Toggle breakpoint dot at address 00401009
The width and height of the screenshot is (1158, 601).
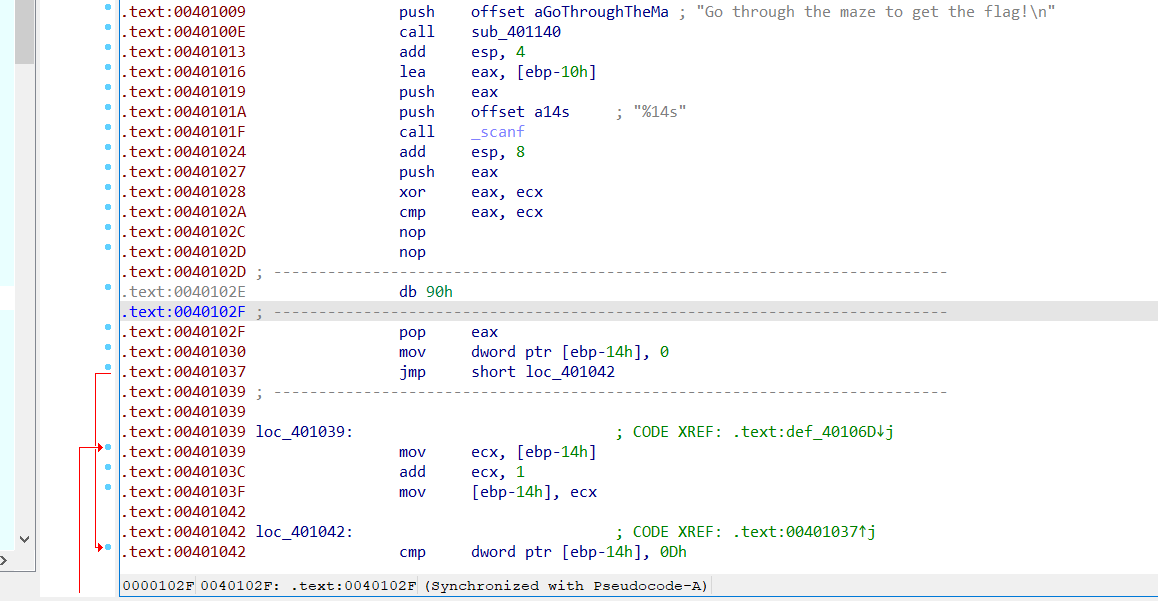(108, 7)
